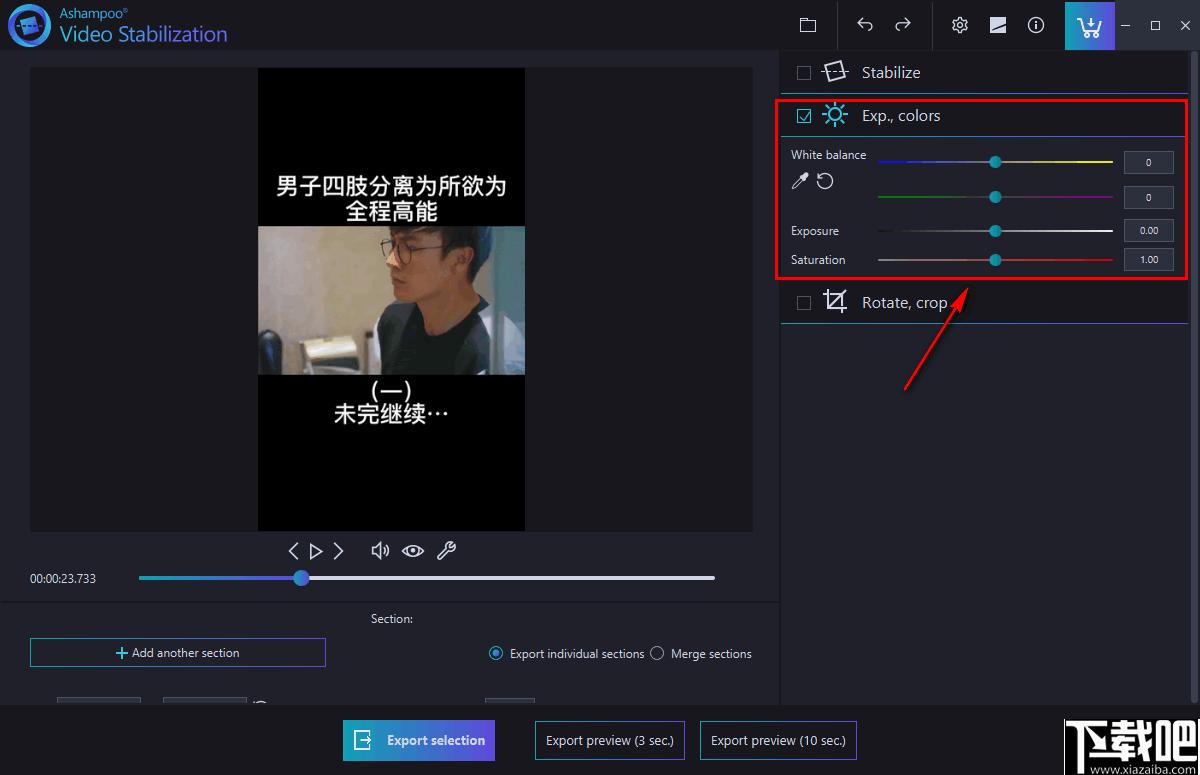
Task: Adjust the Exposure slider handle
Action: pos(995,231)
